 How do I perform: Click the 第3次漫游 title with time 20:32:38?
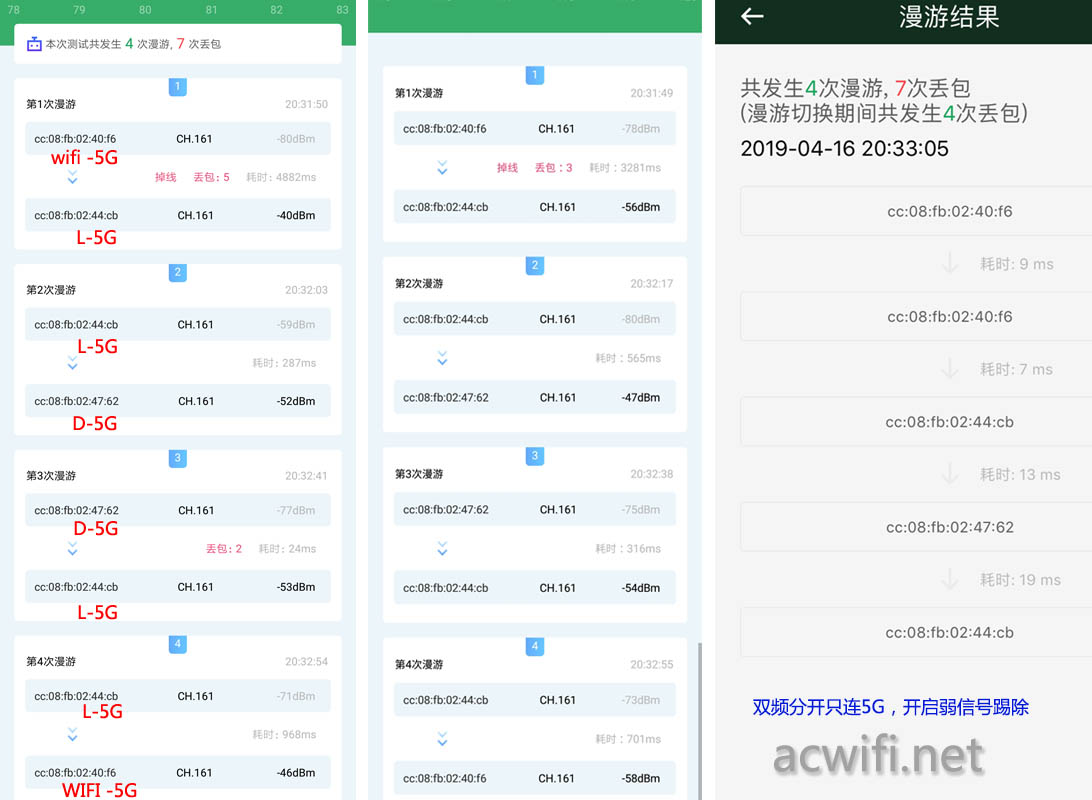pos(419,474)
